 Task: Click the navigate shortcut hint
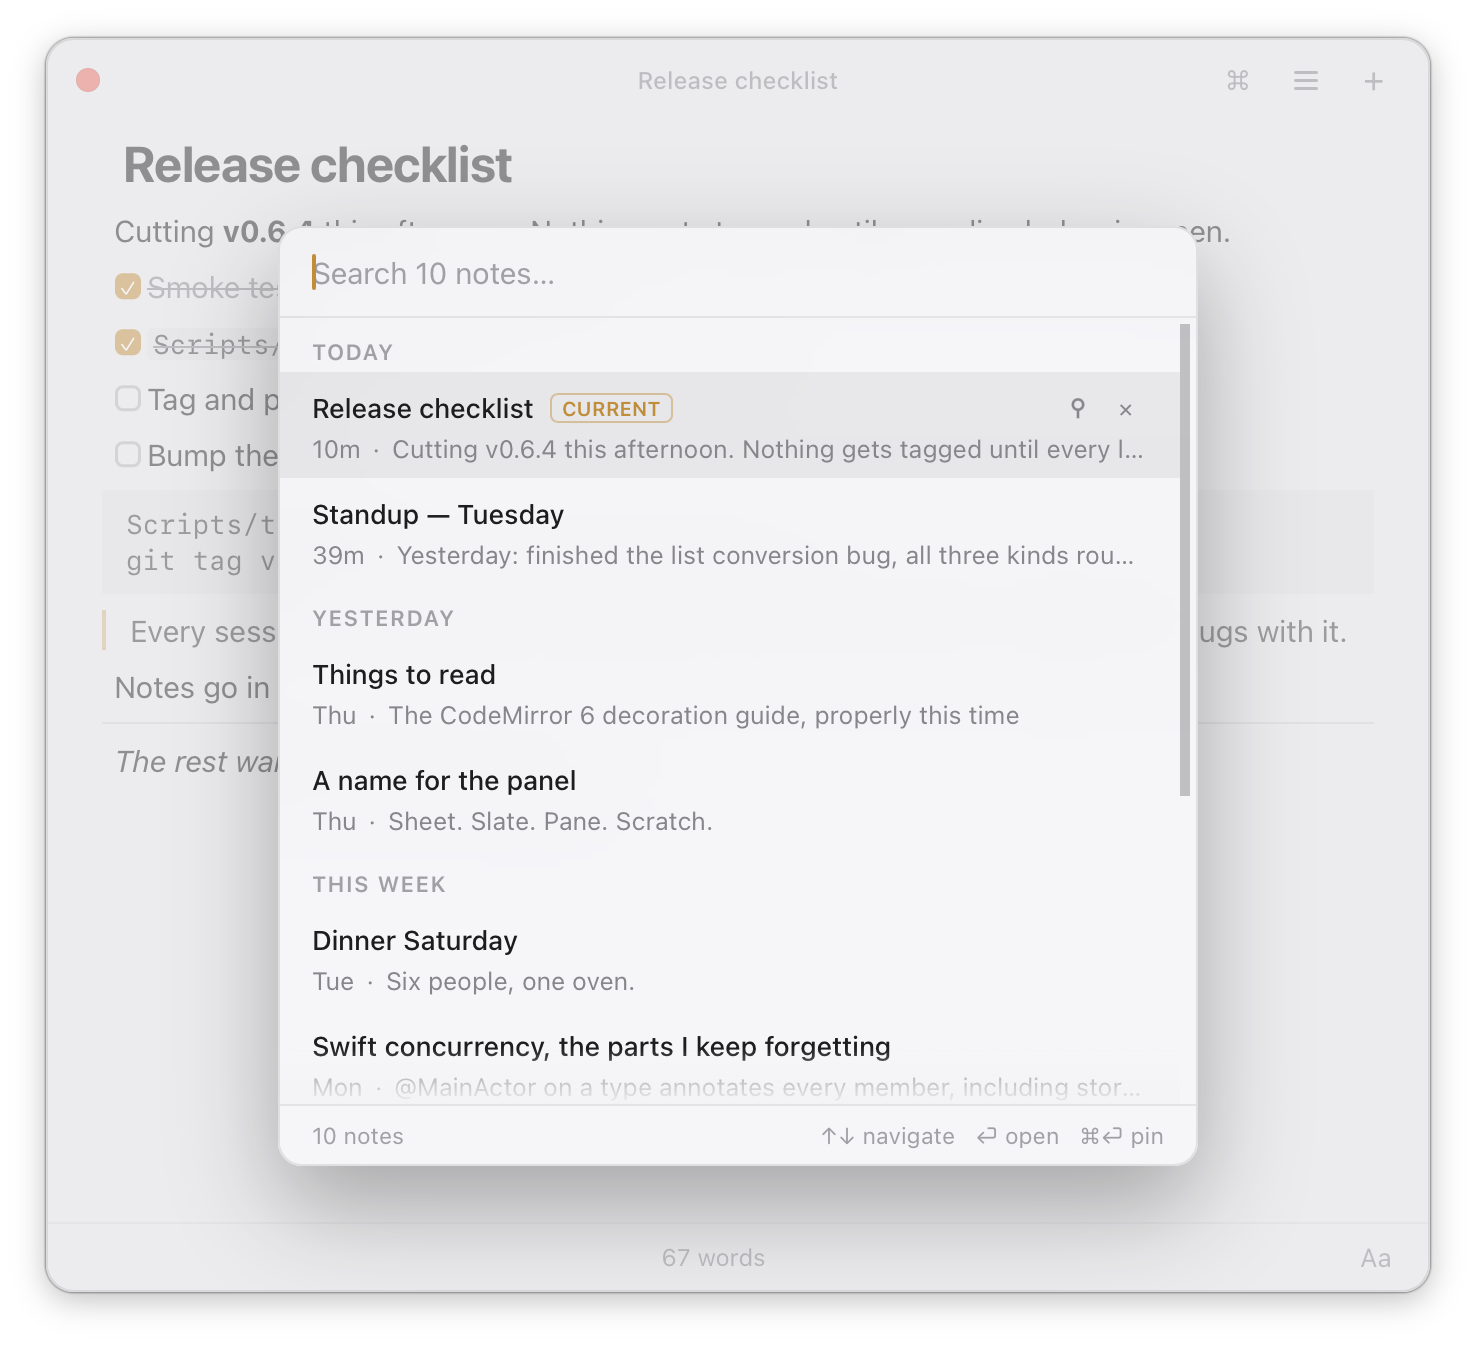pyautogui.click(x=888, y=1136)
